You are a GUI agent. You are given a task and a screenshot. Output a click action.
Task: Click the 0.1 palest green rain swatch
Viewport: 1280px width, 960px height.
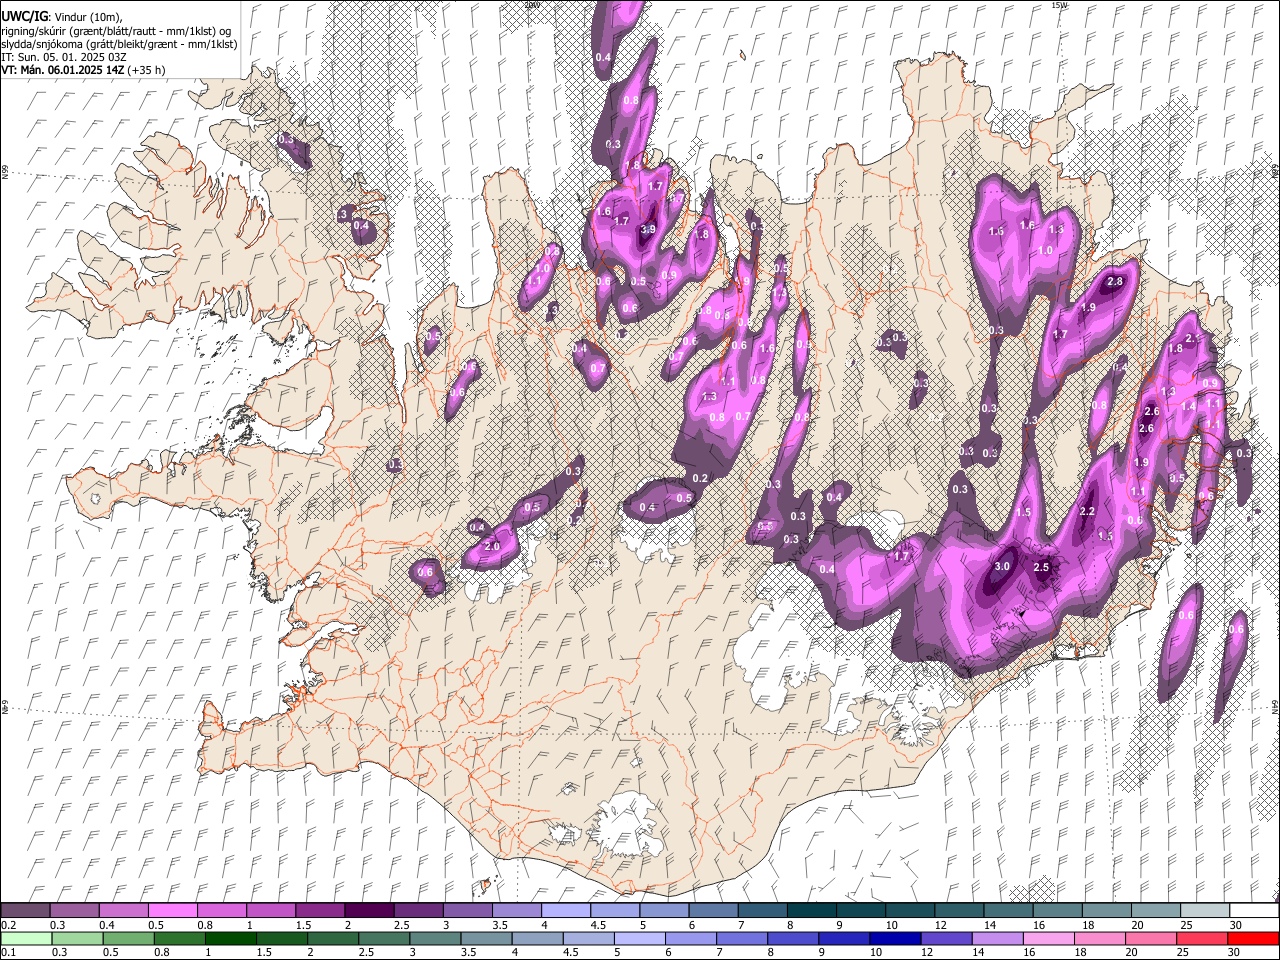point(26,938)
